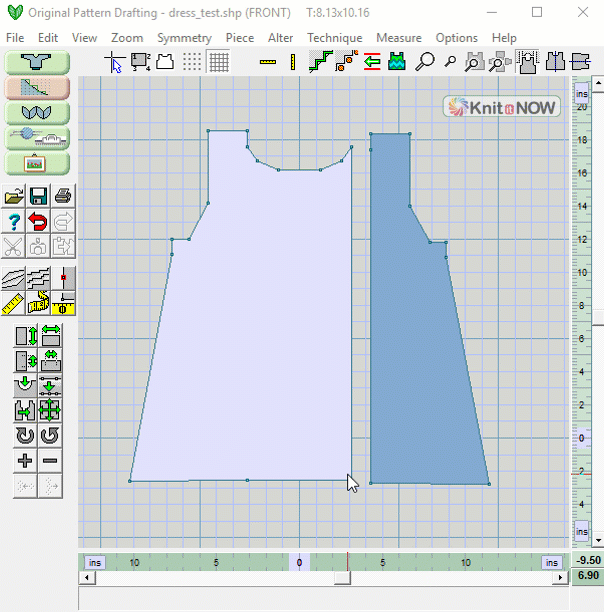Viewport: 604px width, 612px height.
Task: Open the stitch designer leaves button
Action: pos(37,113)
